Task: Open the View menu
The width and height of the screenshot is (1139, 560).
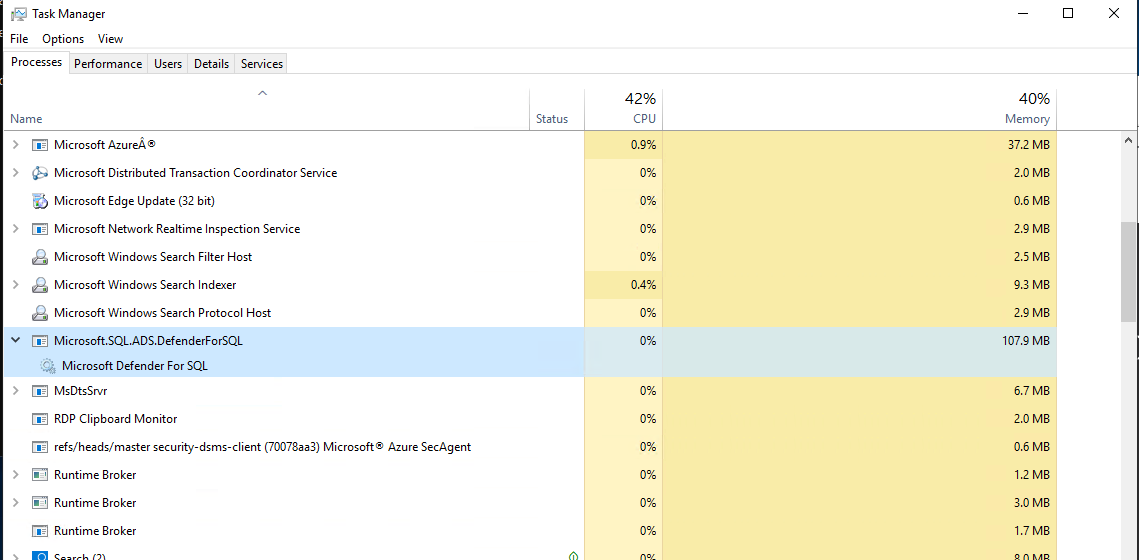Action: 110,38
